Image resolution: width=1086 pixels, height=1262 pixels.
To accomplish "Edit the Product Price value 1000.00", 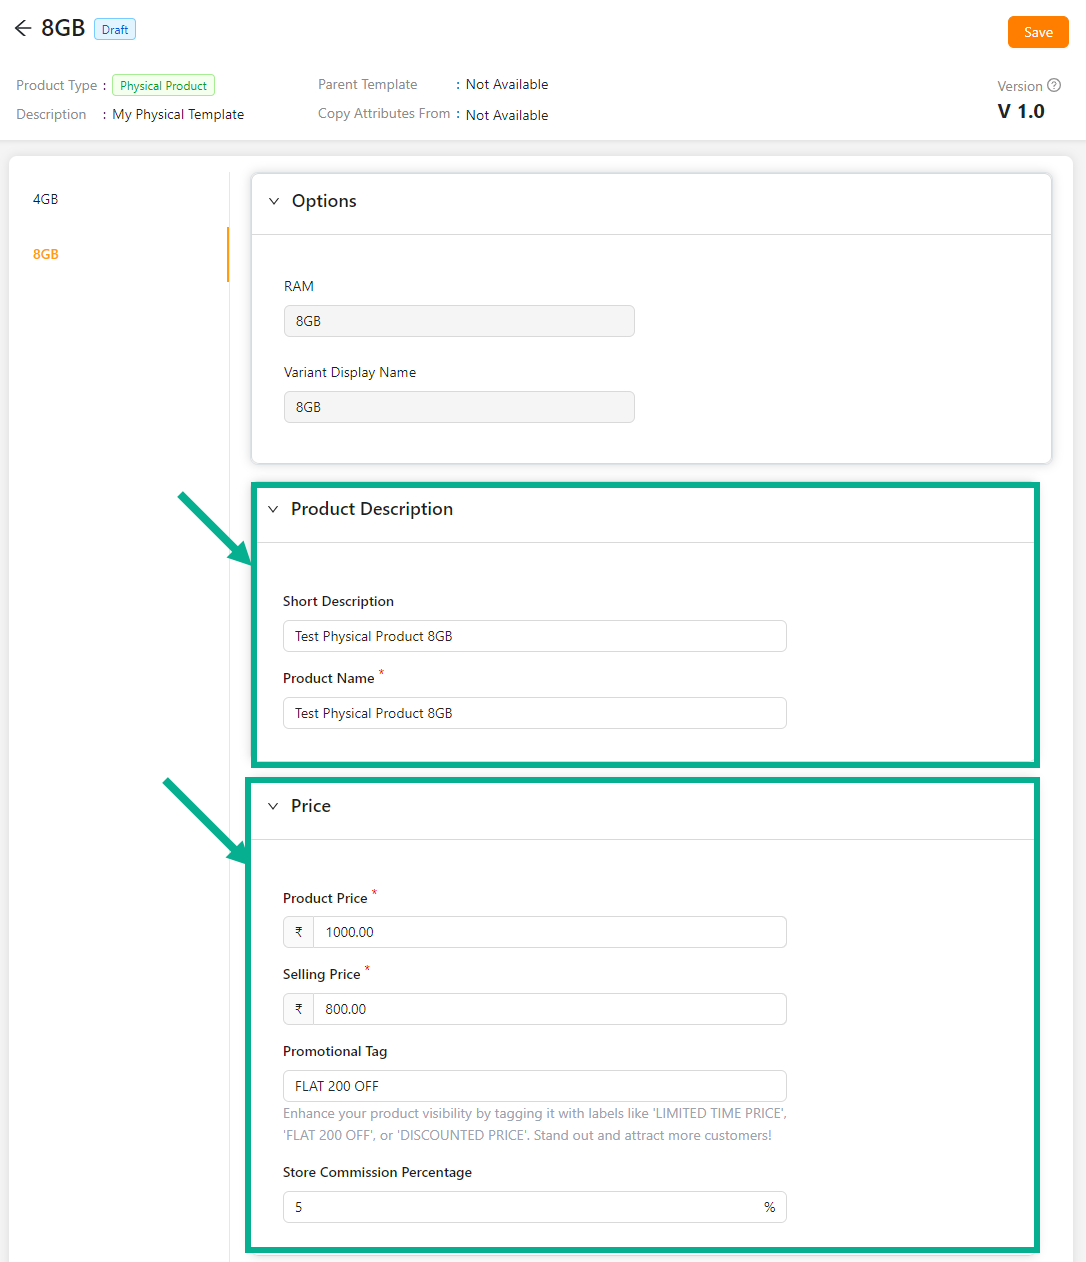I will click(548, 932).
